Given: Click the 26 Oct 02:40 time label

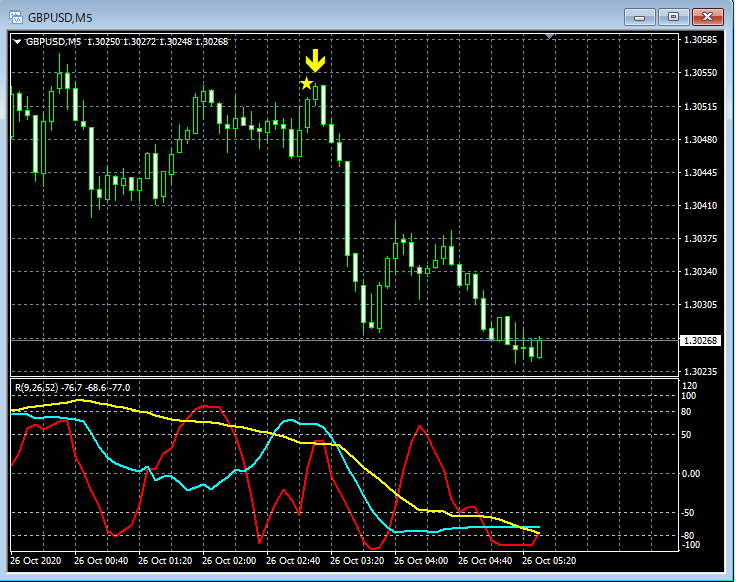Looking at the screenshot, I should 293,560.
